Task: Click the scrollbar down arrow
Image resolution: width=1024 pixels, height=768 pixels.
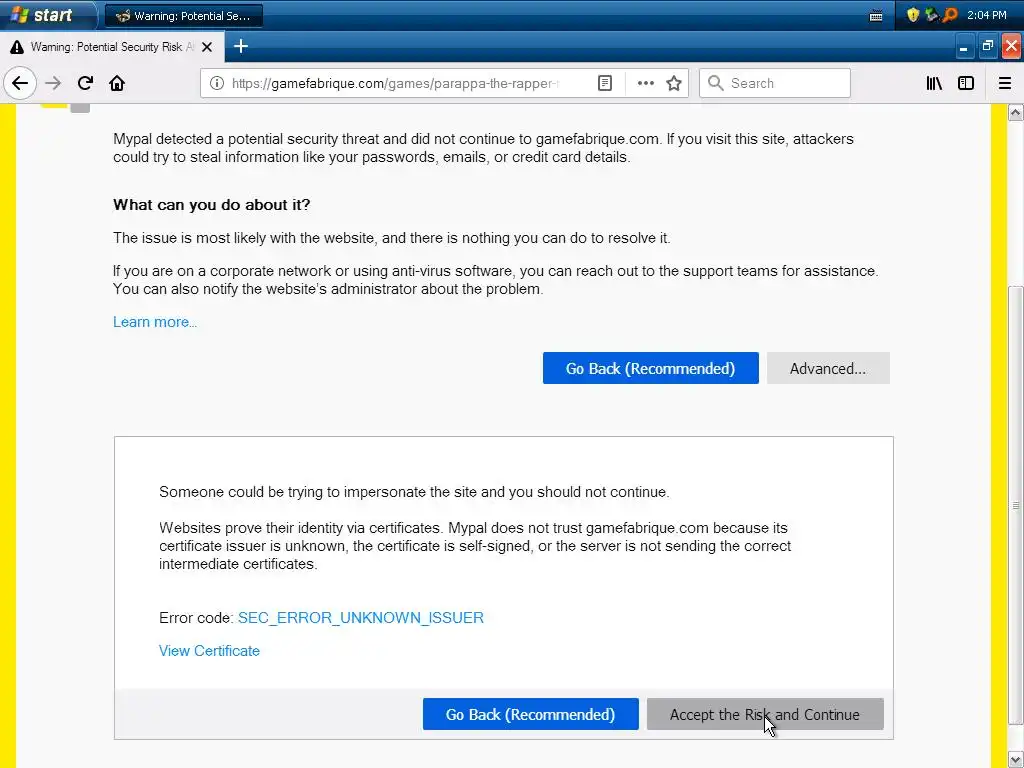Action: [x=1016, y=758]
